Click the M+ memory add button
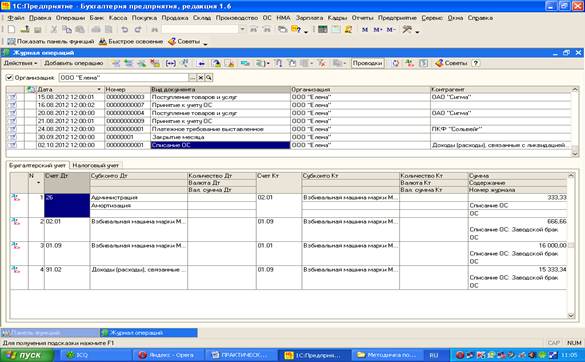The width and height of the screenshot is (585, 362). pos(378,29)
